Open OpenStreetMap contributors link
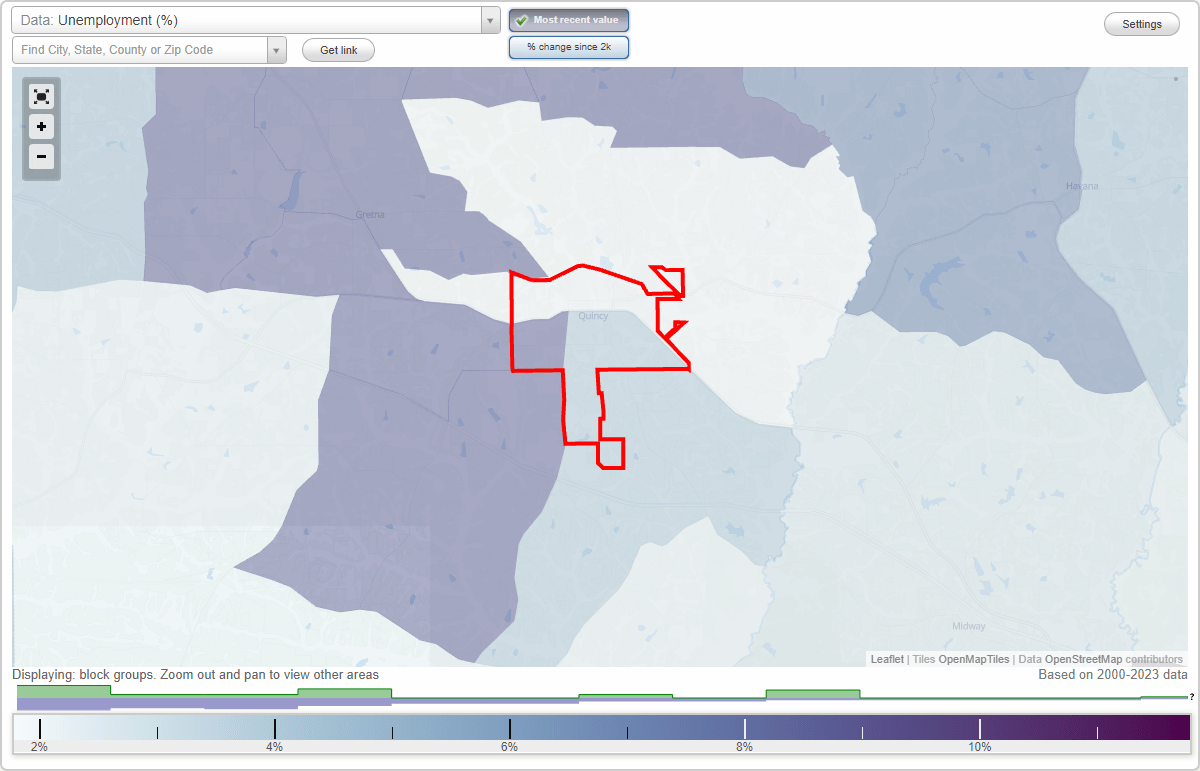Screen dimensions: 1200x771 point(1113,659)
